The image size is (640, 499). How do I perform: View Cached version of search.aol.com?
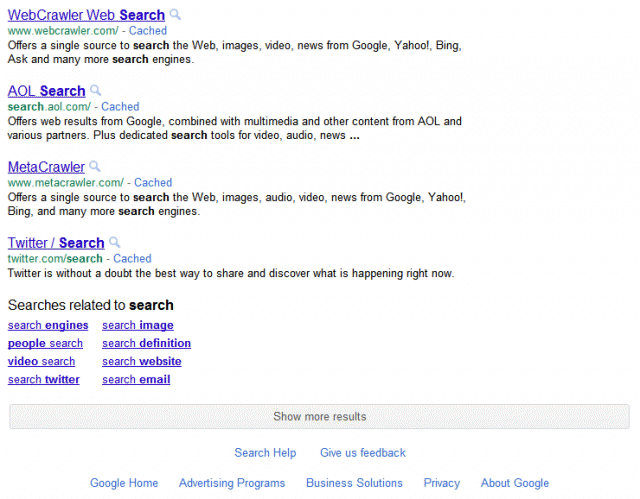pos(120,107)
